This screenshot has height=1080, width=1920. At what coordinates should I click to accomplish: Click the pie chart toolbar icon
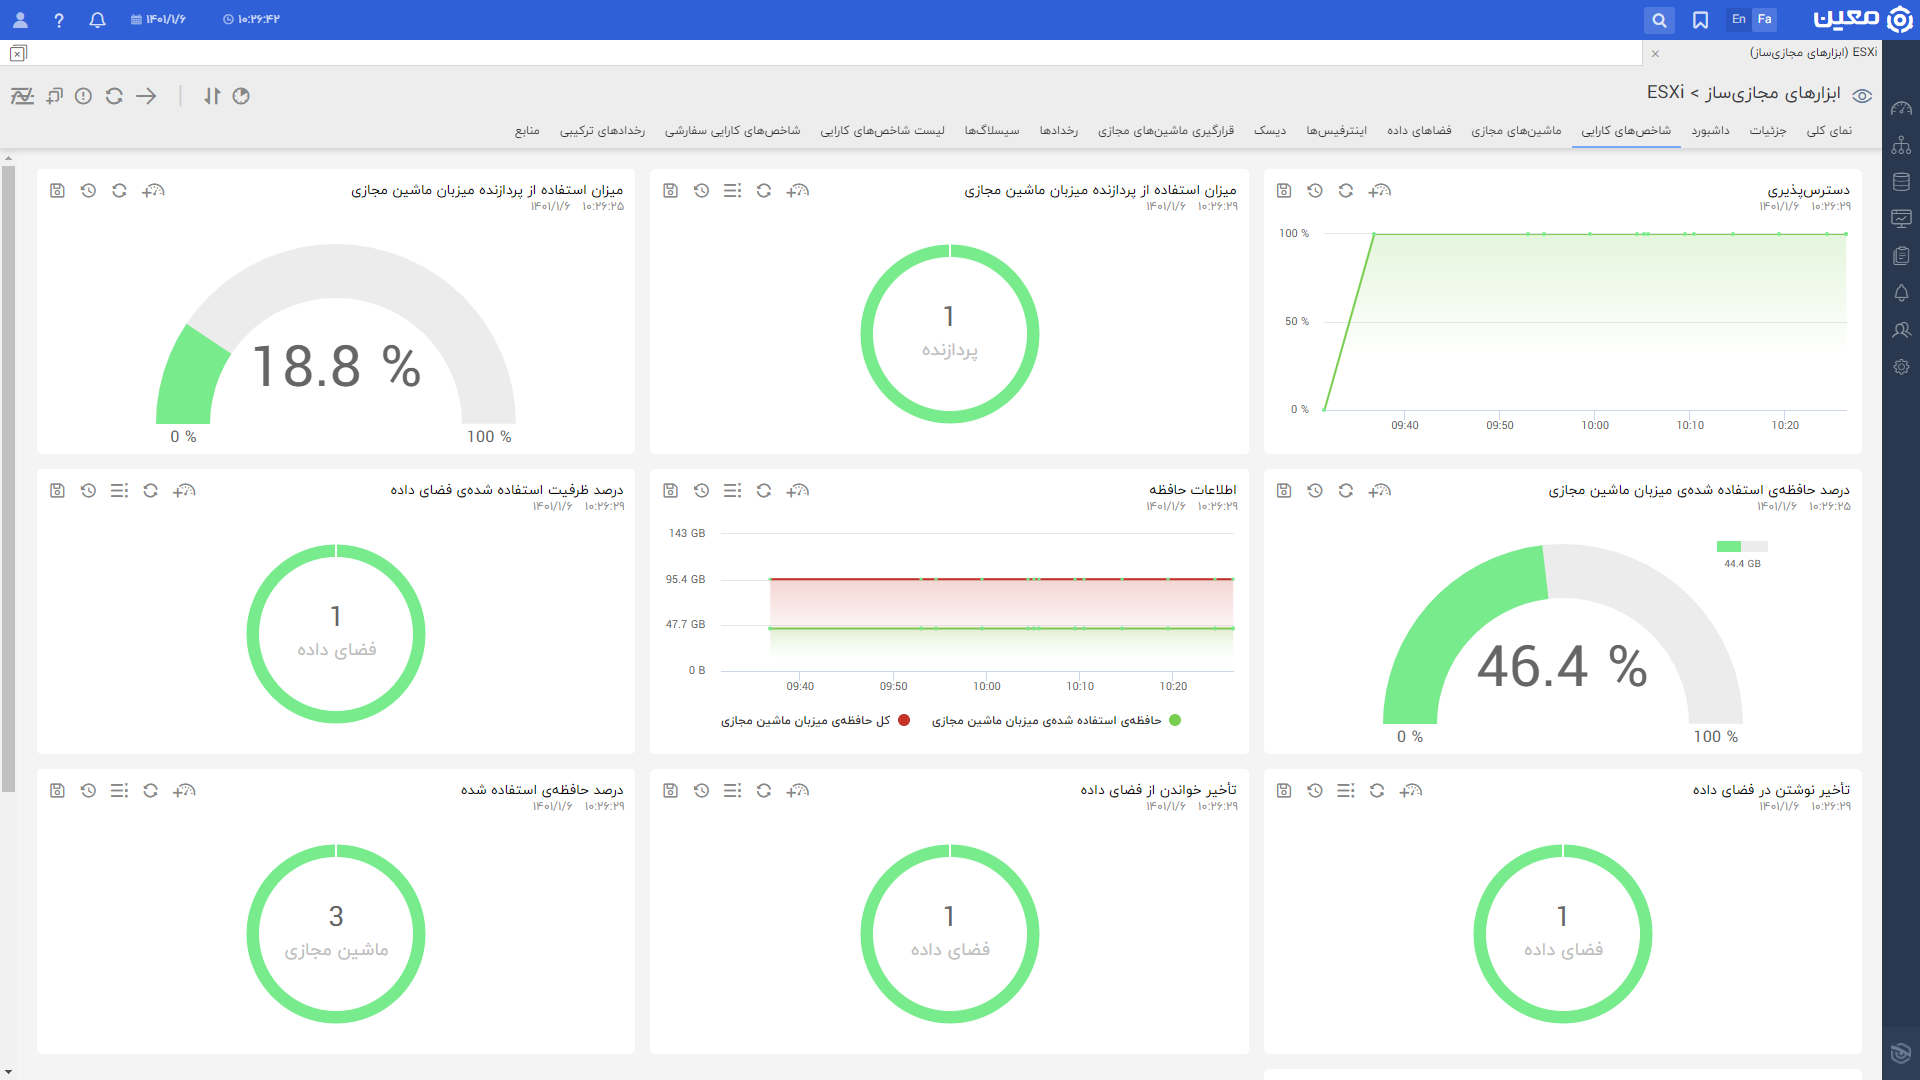click(x=241, y=96)
